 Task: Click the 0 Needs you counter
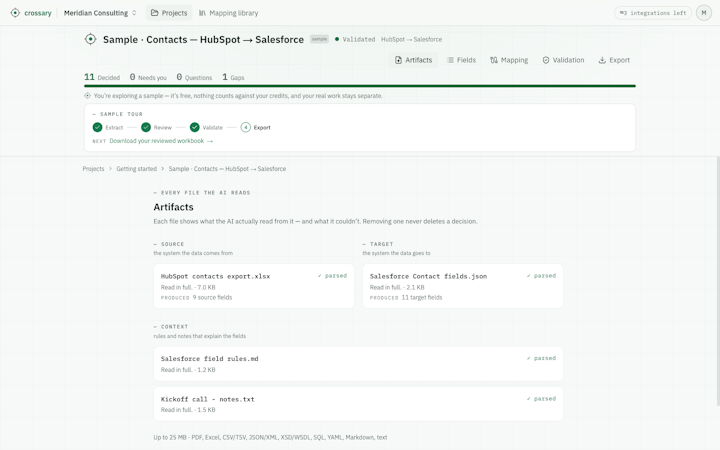(148, 77)
